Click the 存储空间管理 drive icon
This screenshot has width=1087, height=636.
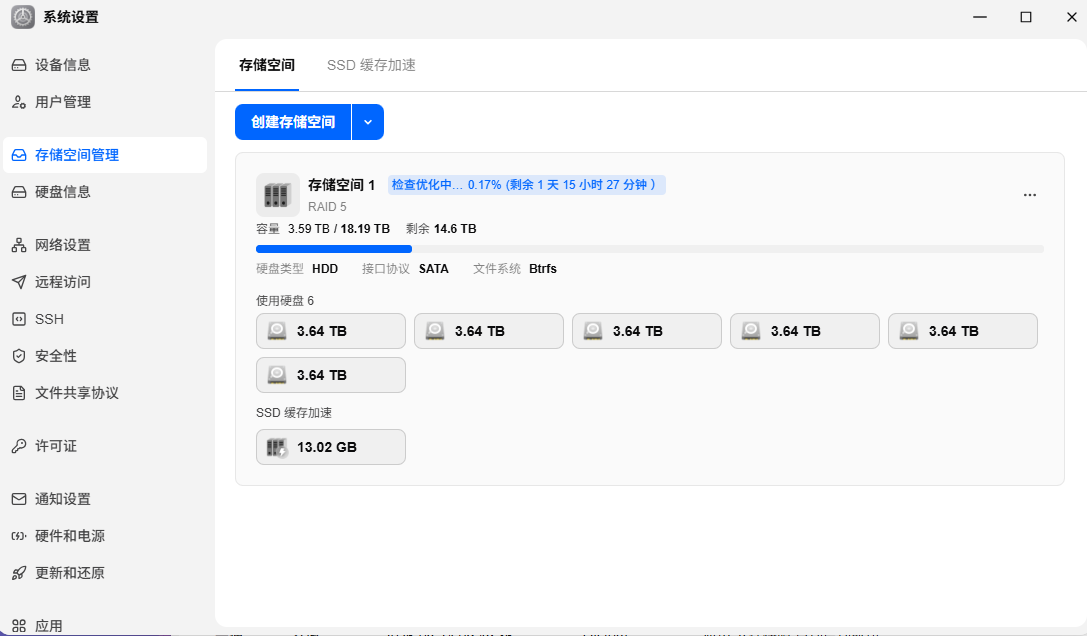19,155
